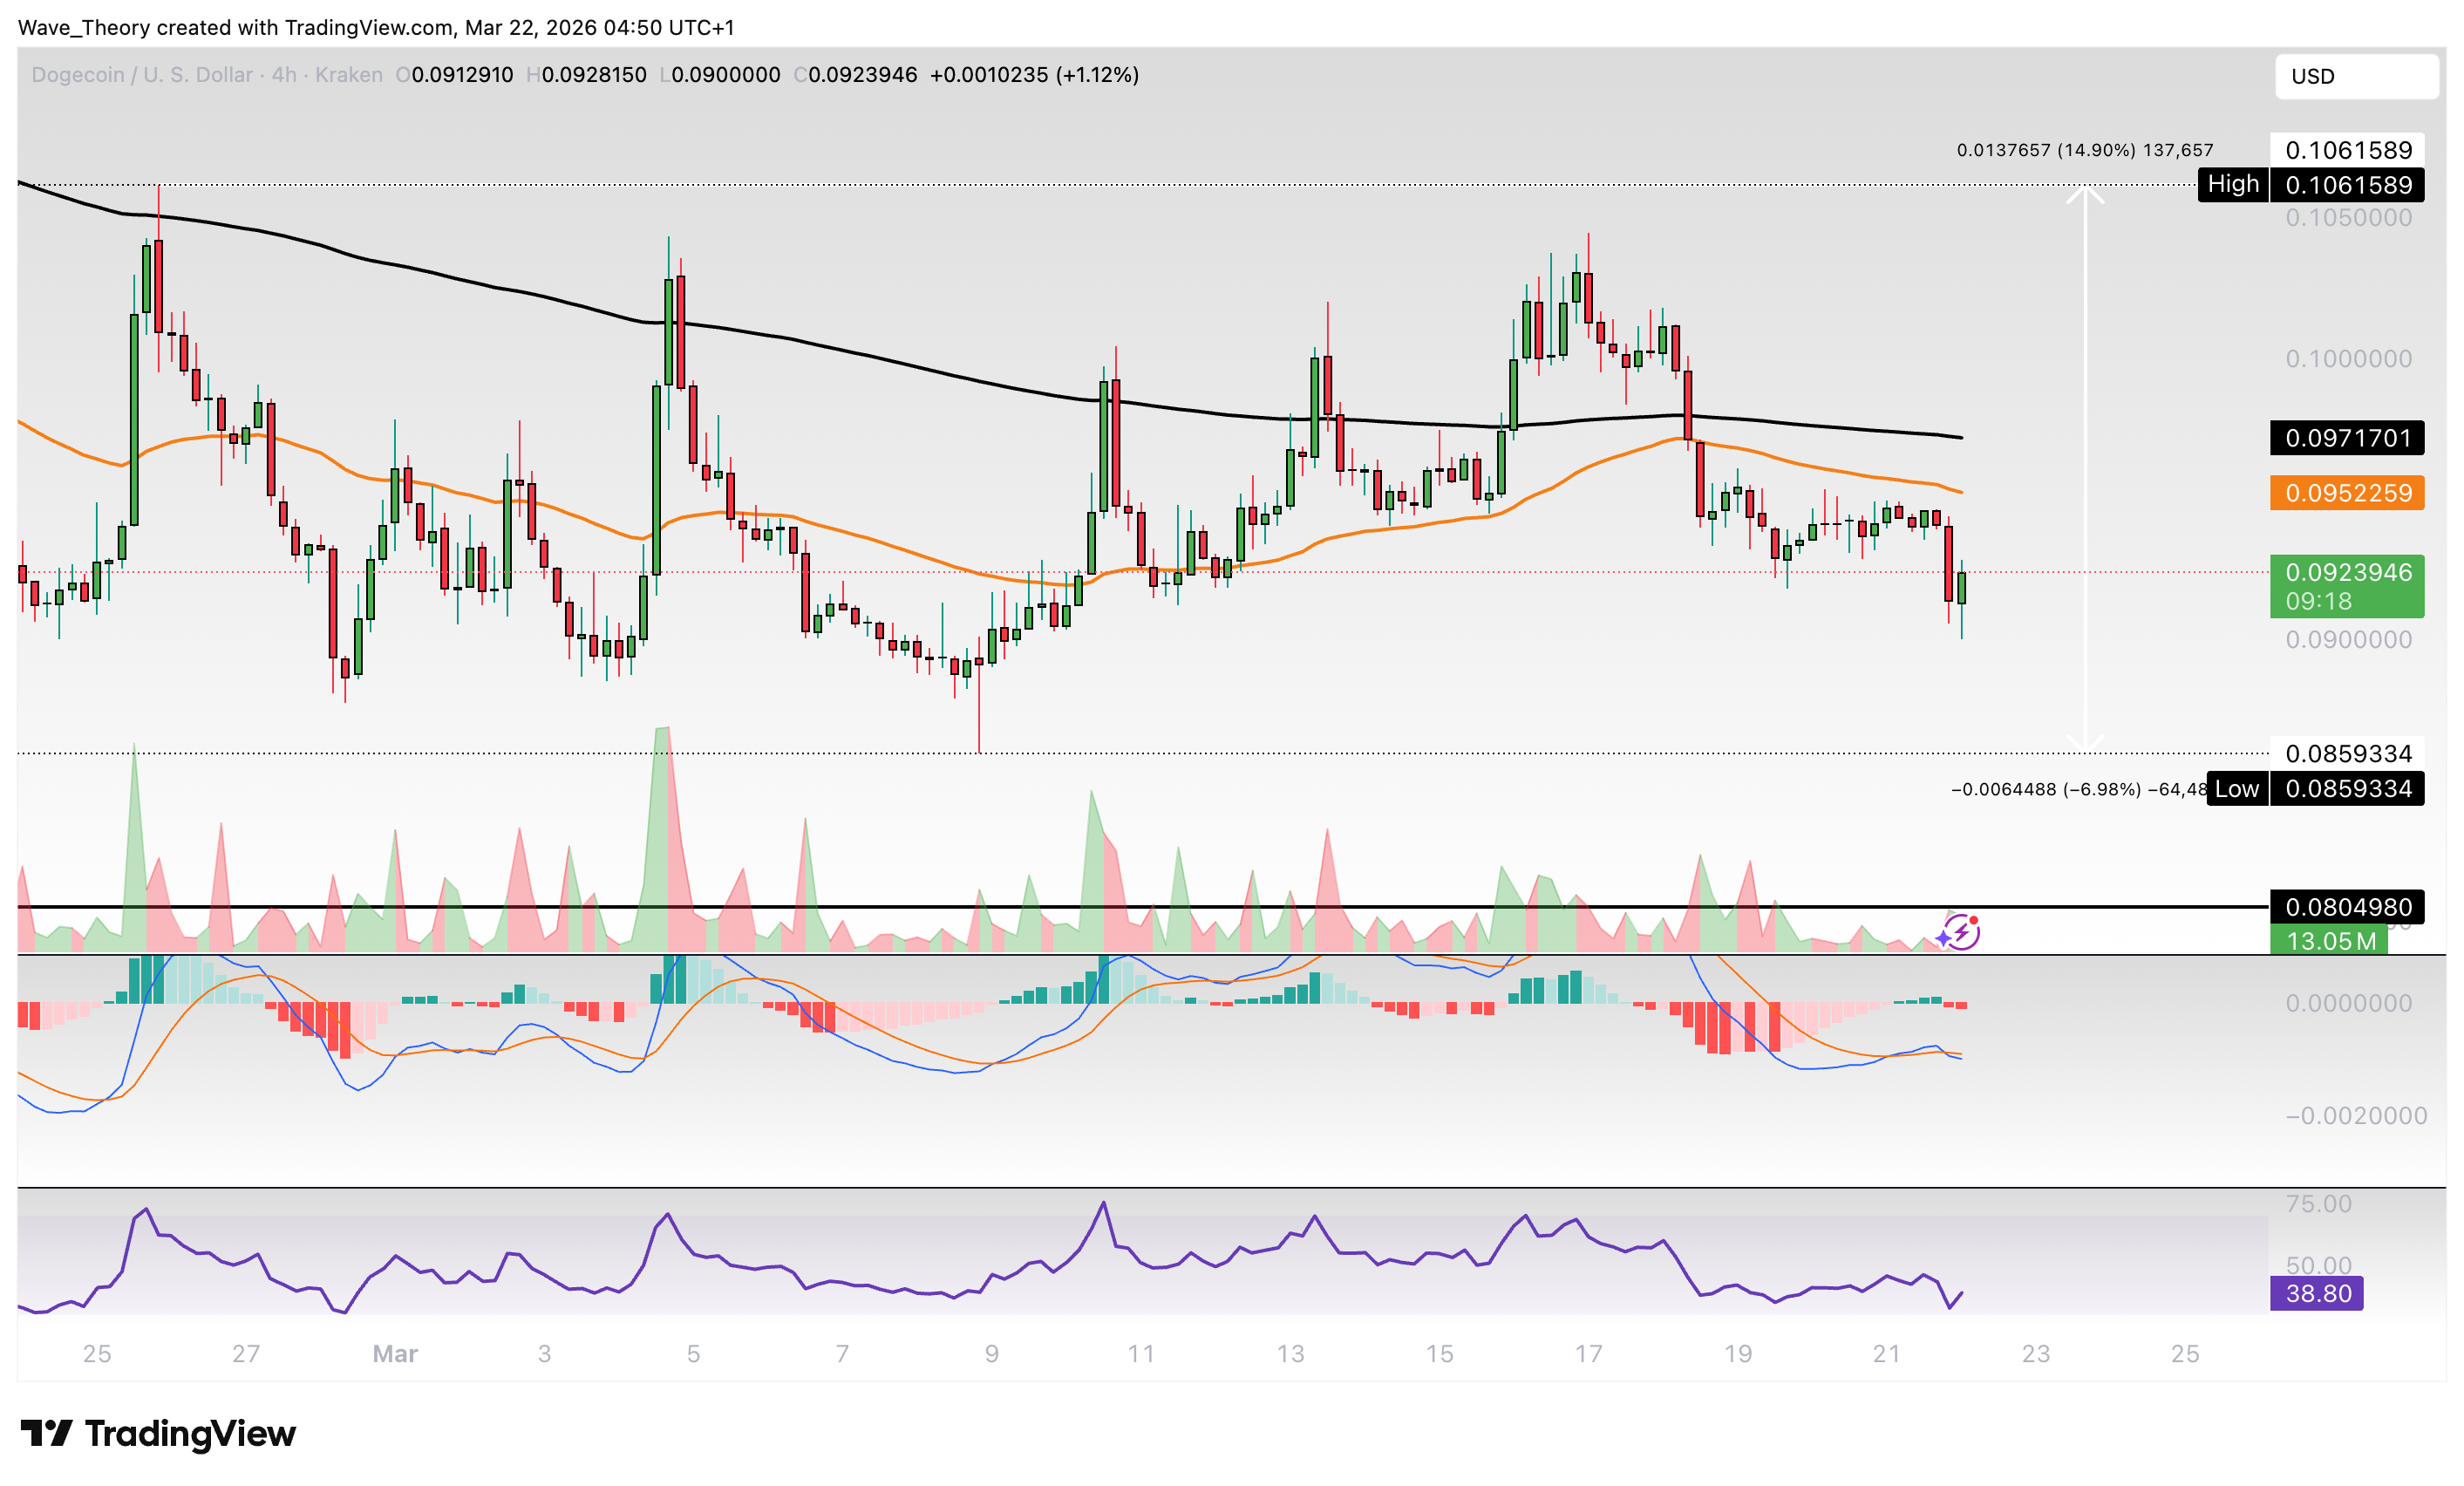
Task: Click the 21 date on the time axis
Action: pos(1886,1353)
